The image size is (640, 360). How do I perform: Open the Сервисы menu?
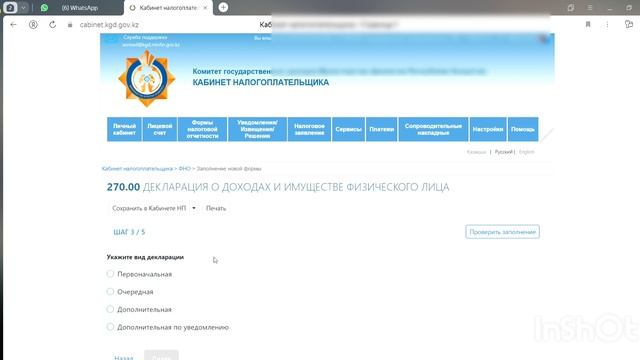(348, 129)
